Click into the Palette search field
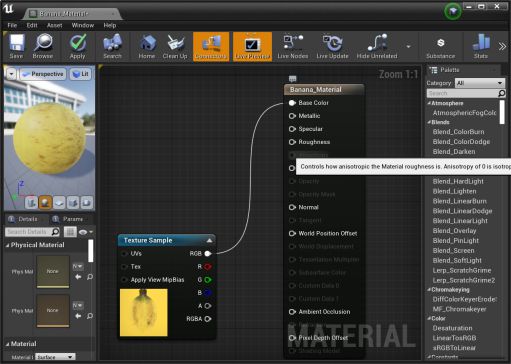 (x=462, y=93)
